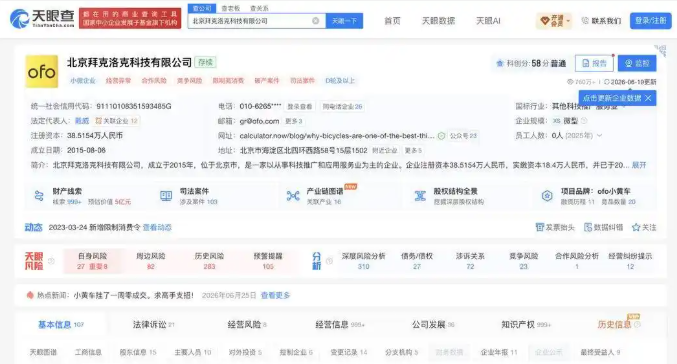Clear the search box with the X icon
677x364 pixels.
click(x=316, y=21)
